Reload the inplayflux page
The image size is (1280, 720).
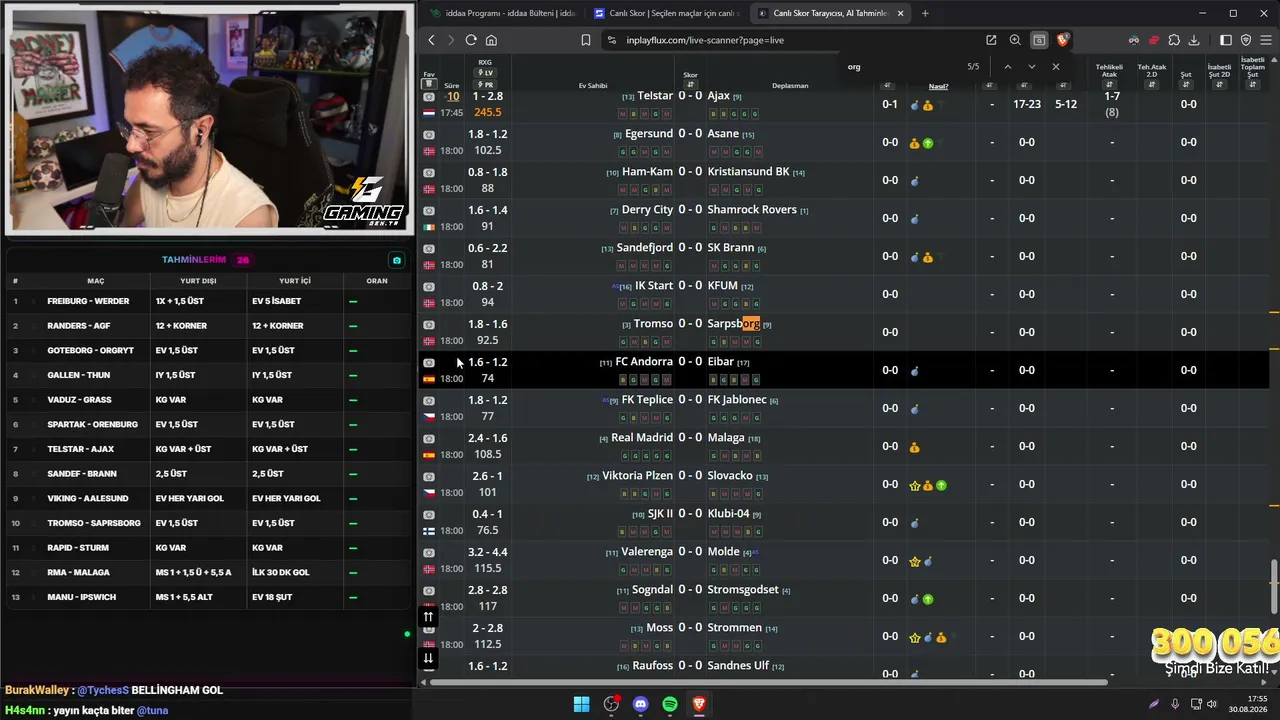[471, 40]
